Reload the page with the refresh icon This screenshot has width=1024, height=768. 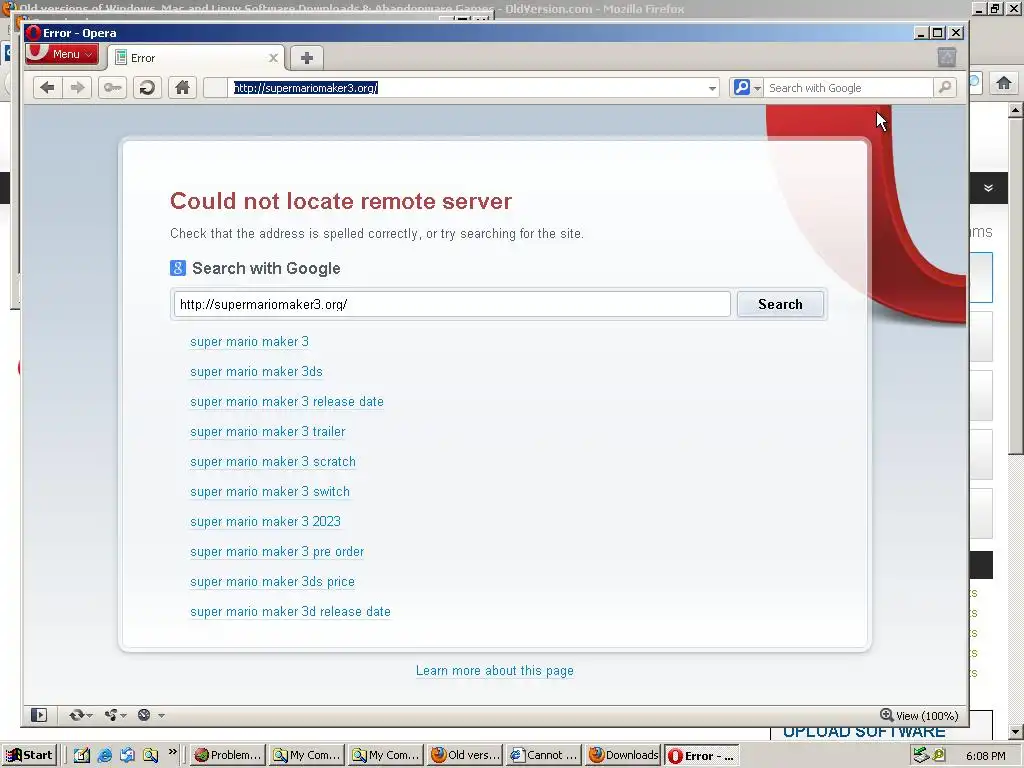[148, 88]
